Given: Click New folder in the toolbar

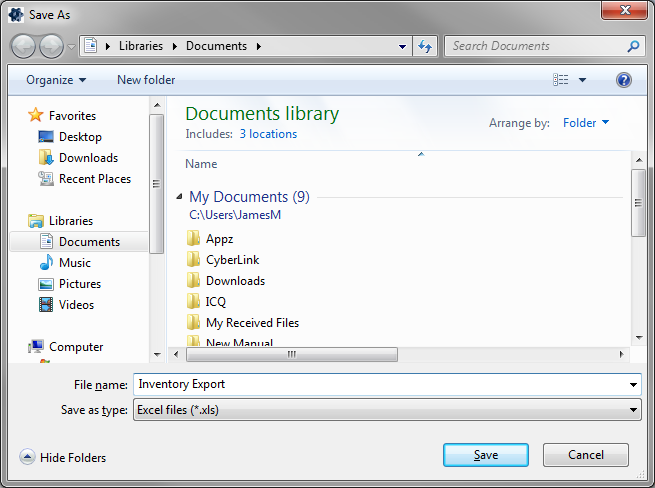Looking at the screenshot, I should (146, 80).
